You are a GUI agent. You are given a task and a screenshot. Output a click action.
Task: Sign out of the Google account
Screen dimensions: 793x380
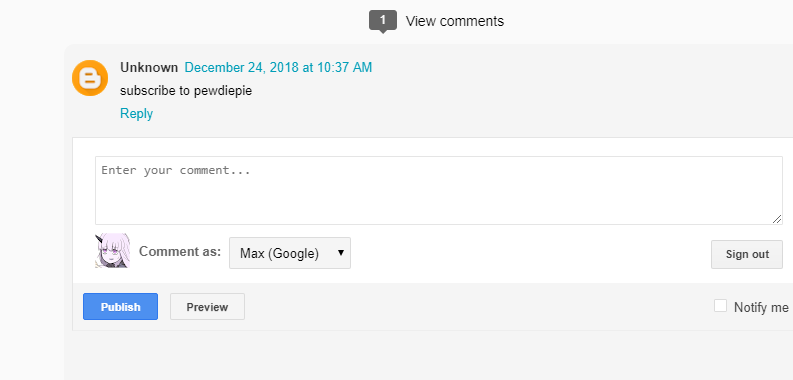pyautogui.click(x=747, y=255)
